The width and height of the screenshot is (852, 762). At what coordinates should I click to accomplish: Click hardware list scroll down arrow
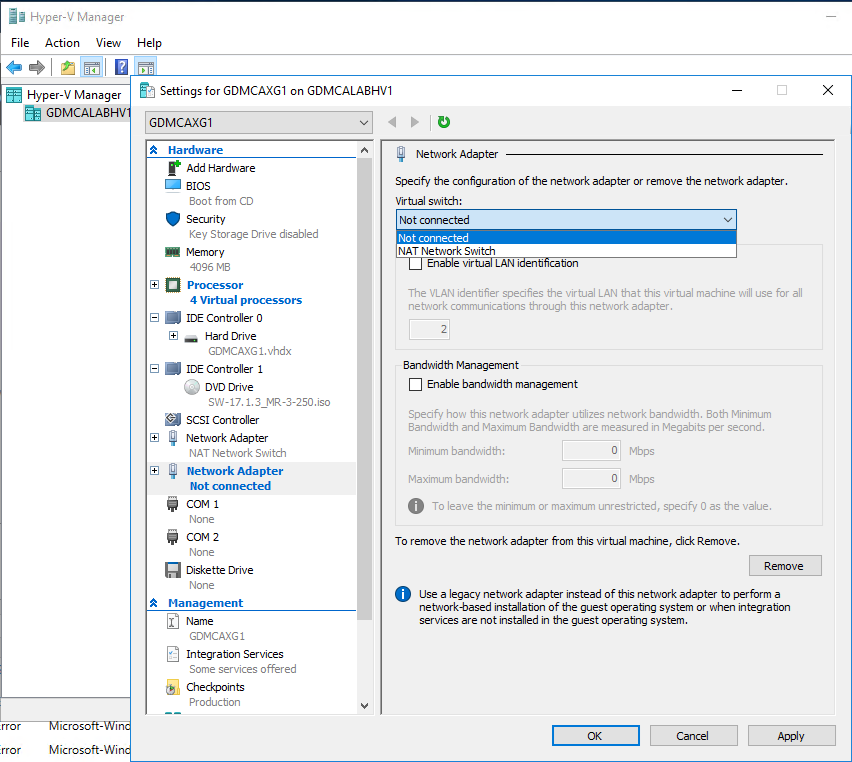[365, 705]
